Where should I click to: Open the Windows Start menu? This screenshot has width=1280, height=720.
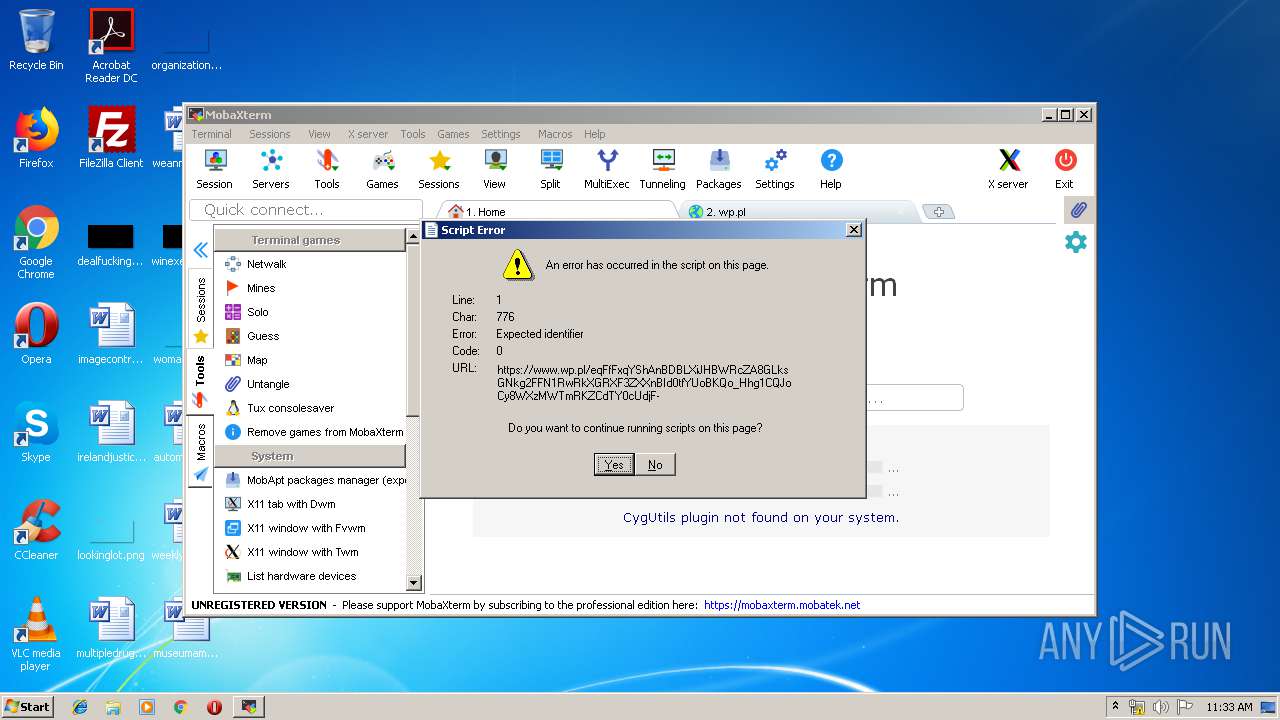point(28,706)
